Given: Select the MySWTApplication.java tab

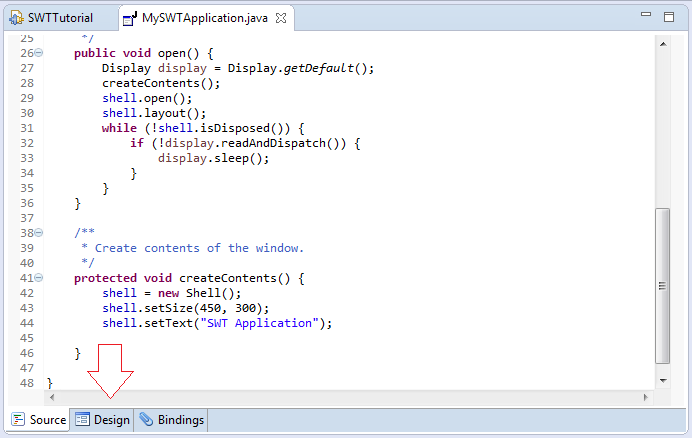Looking at the screenshot, I should click(205, 18).
